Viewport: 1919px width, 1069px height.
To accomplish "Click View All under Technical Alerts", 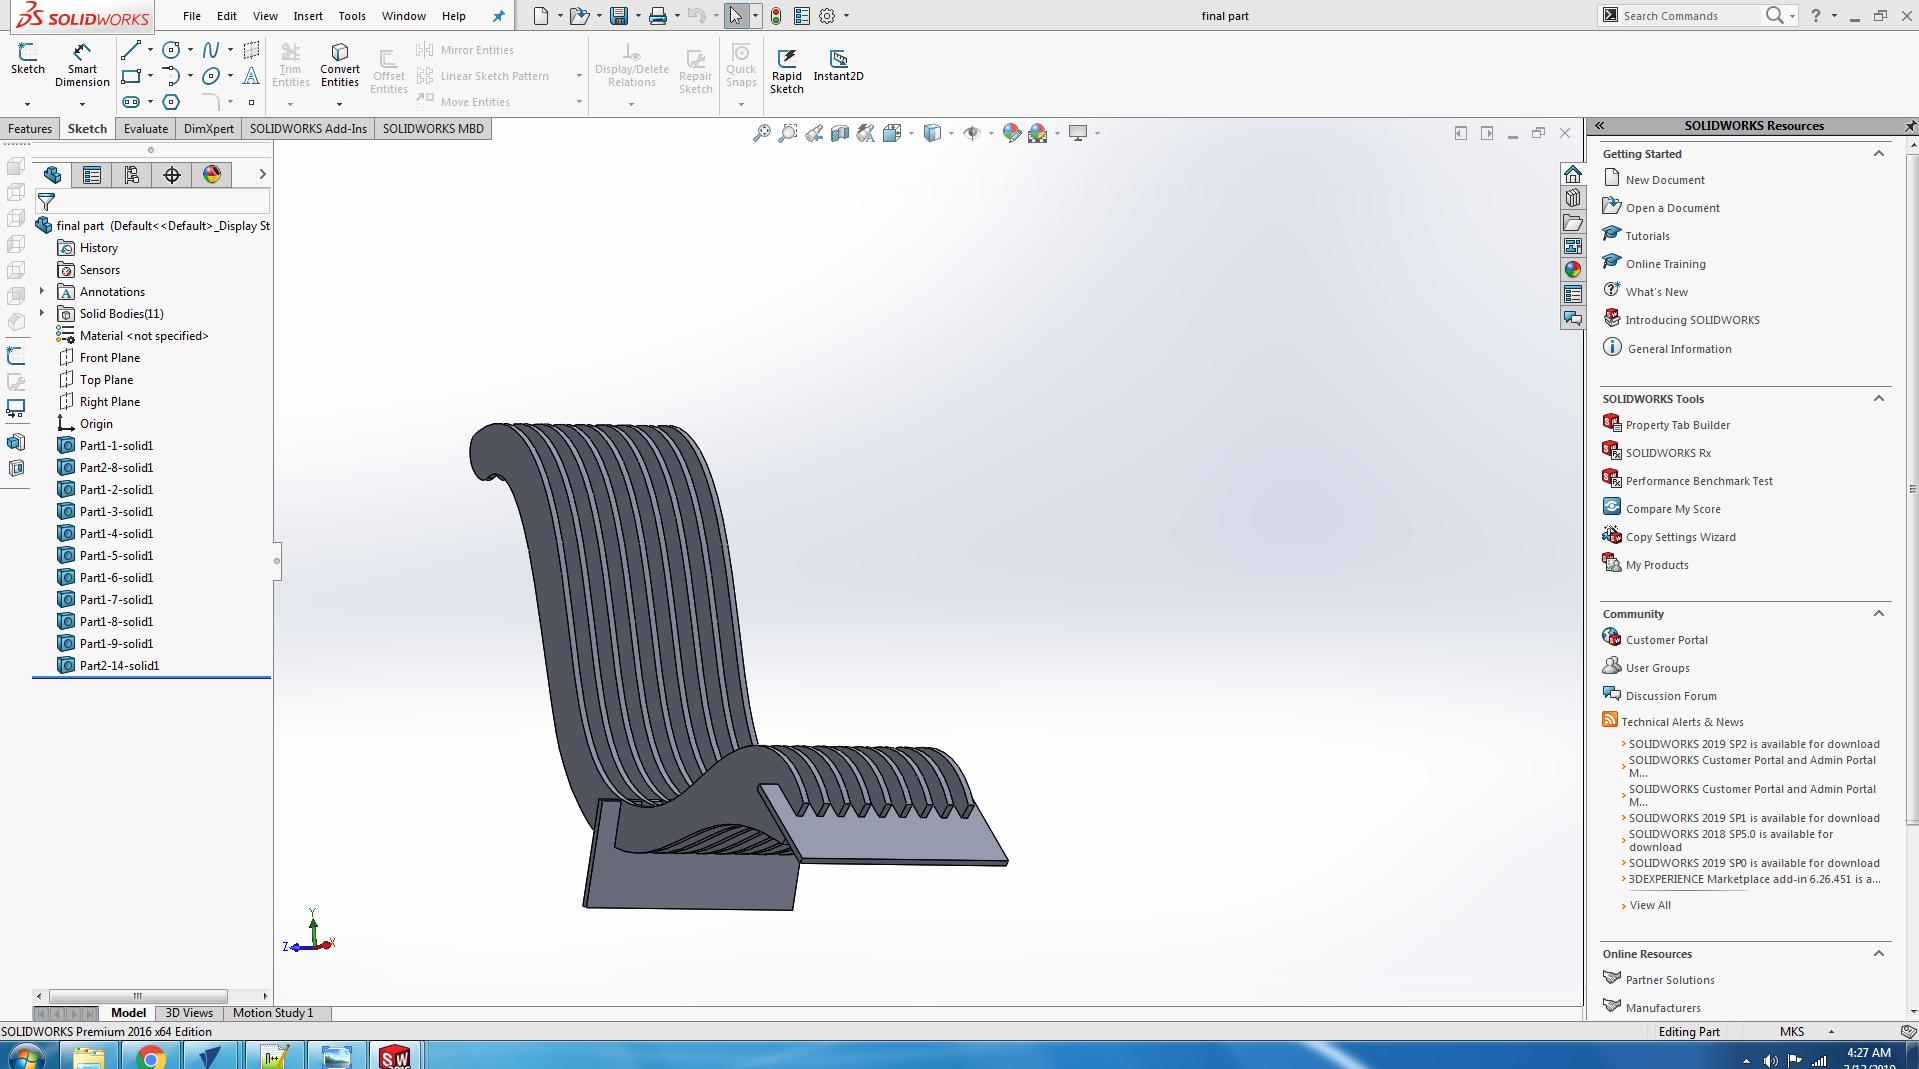I will pyautogui.click(x=1650, y=905).
